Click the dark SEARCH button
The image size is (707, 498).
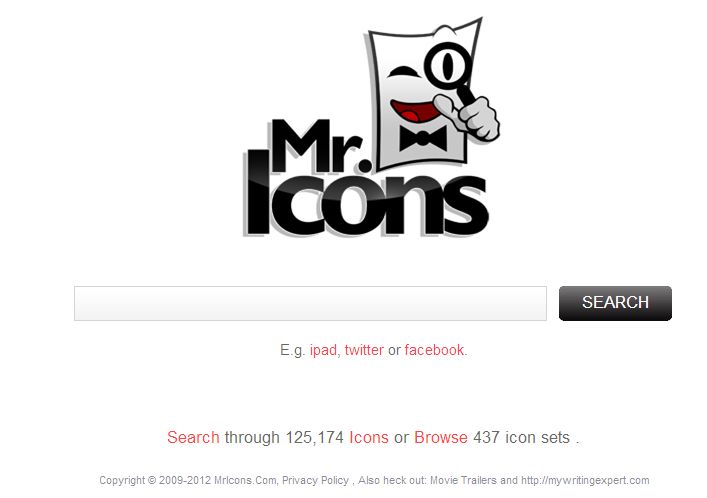(x=615, y=303)
